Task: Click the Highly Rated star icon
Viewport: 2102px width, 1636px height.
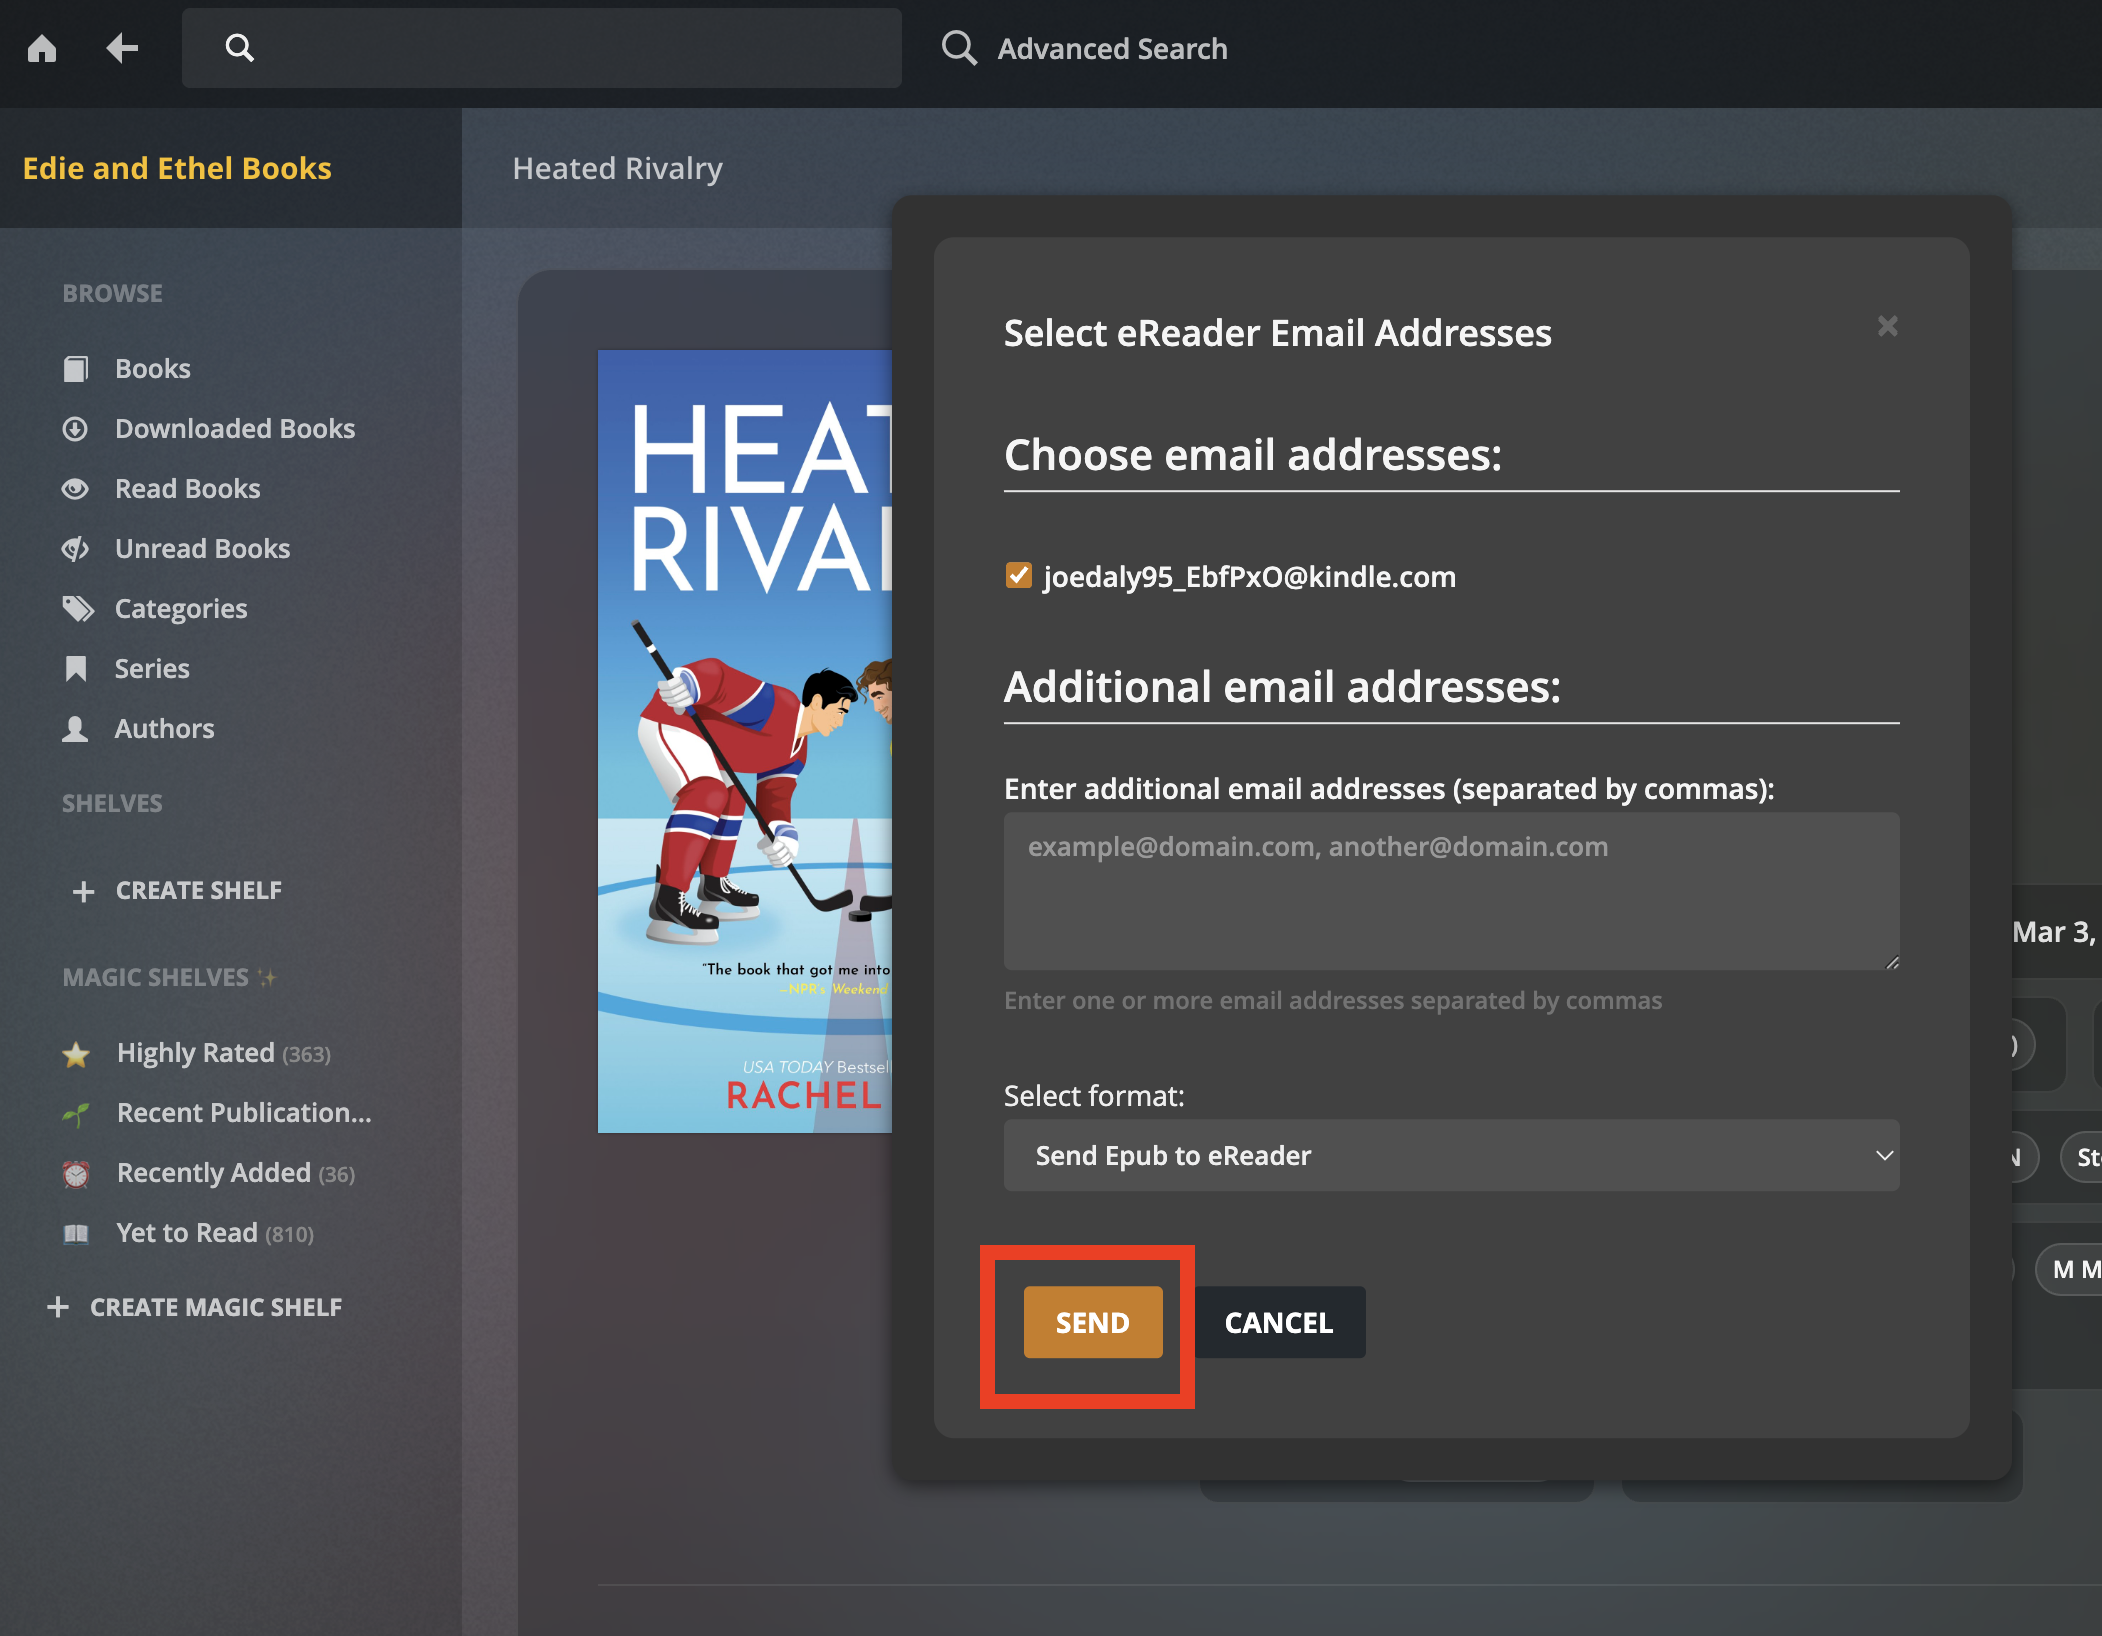Action: (x=76, y=1054)
